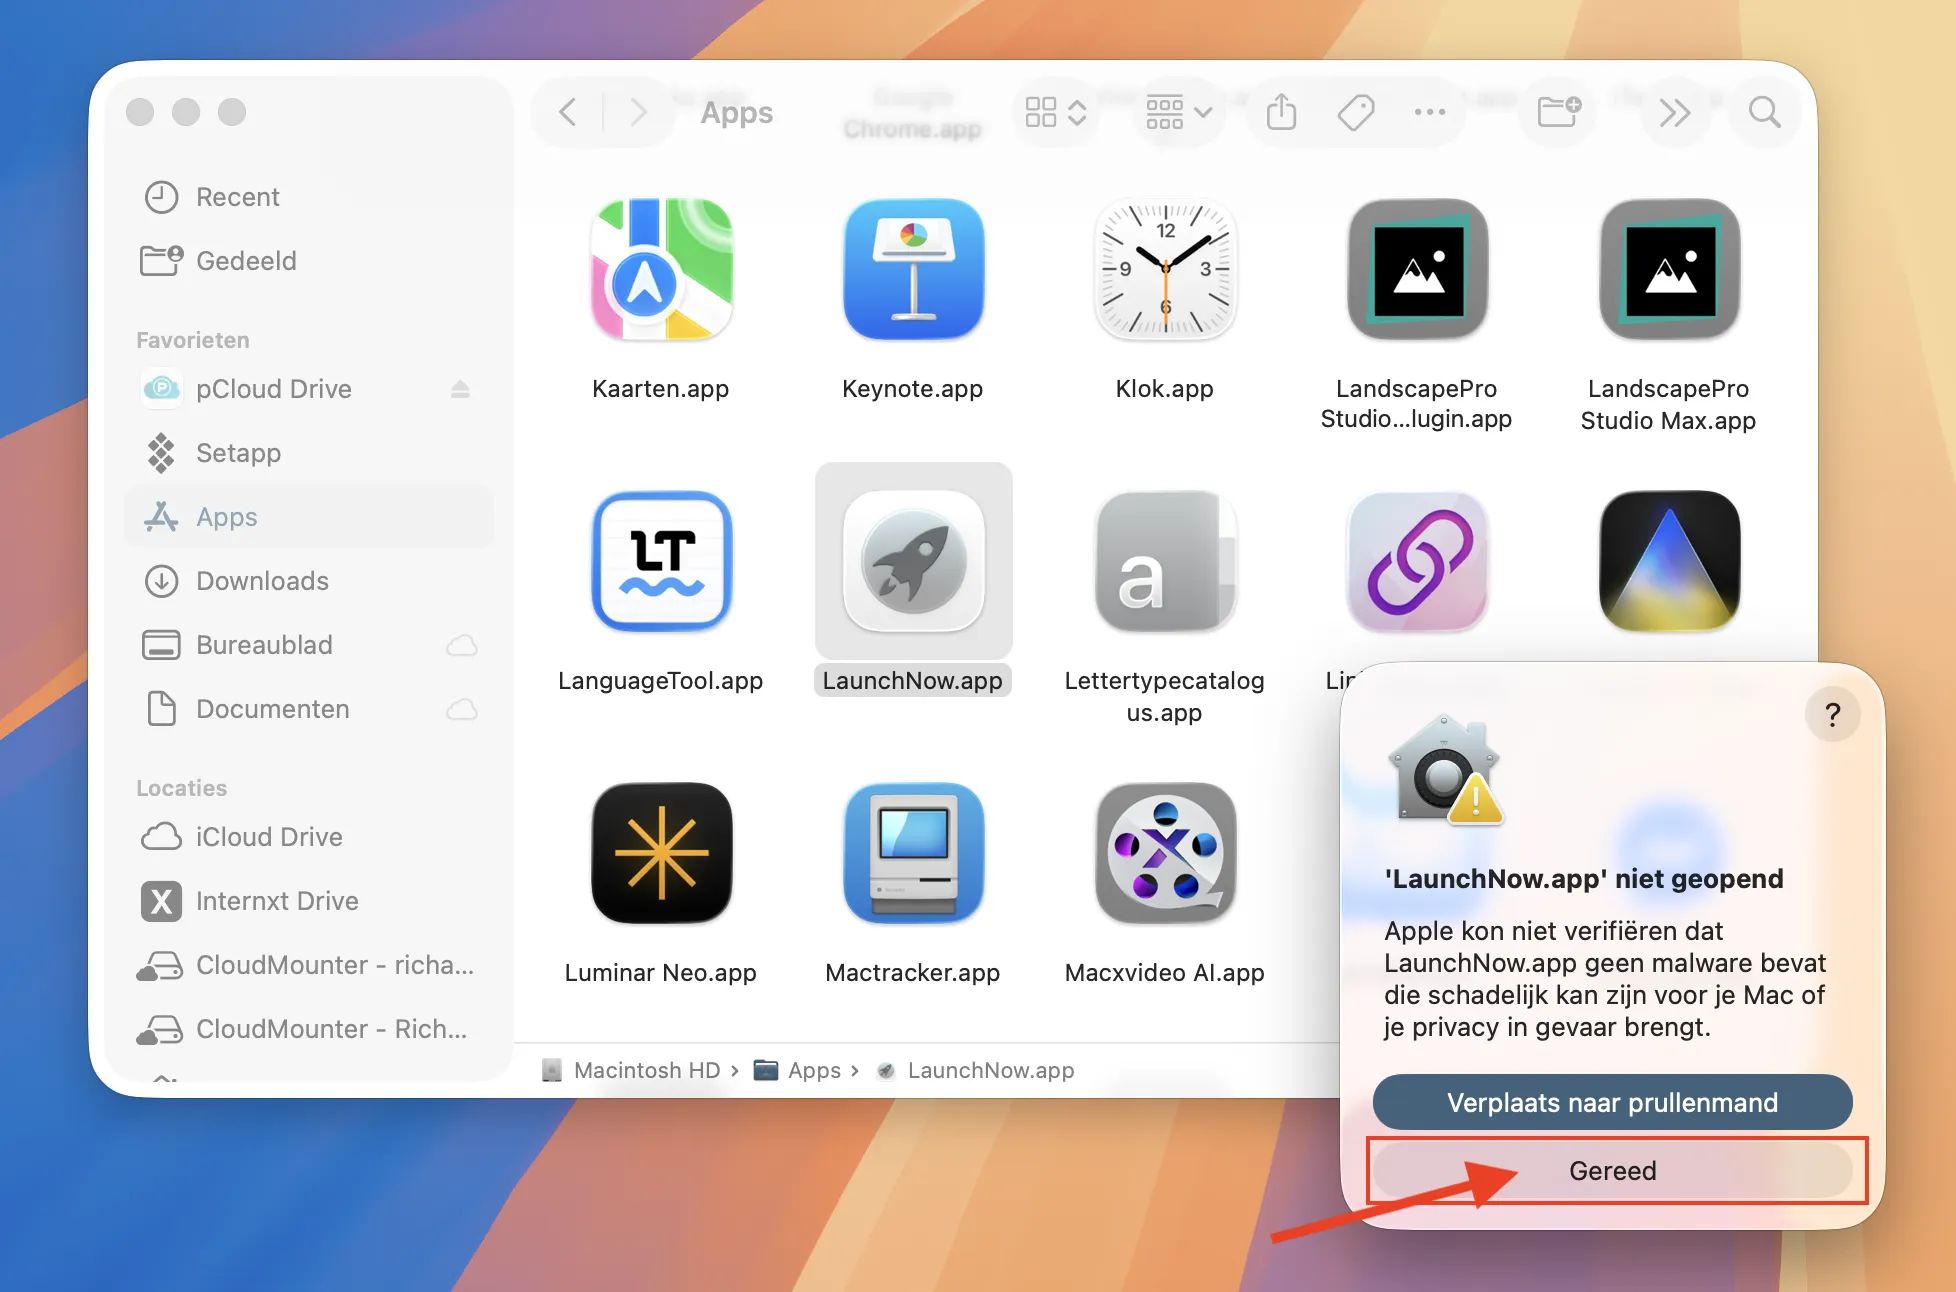Open the more actions ellipsis menu

tap(1429, 112)
